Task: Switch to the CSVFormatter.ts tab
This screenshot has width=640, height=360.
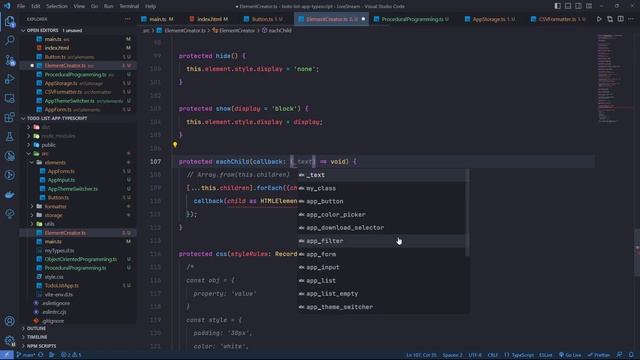Action: tap(559, 19)
